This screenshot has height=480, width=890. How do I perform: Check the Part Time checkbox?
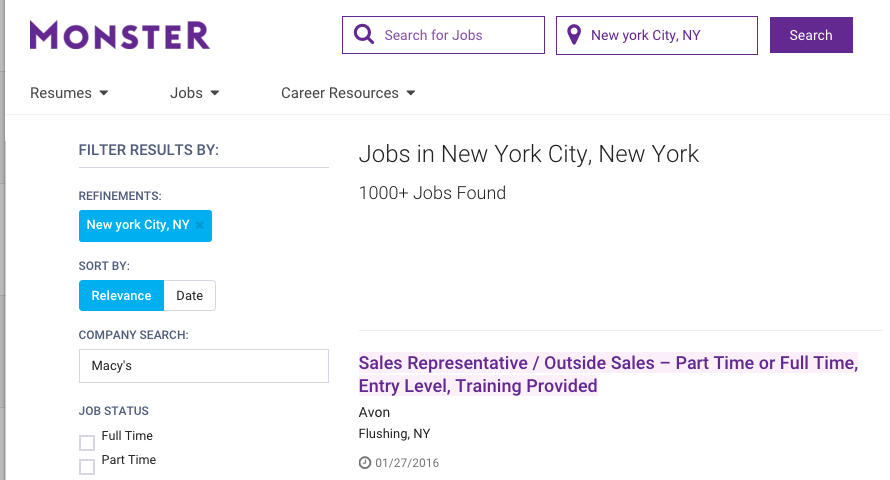87,467
